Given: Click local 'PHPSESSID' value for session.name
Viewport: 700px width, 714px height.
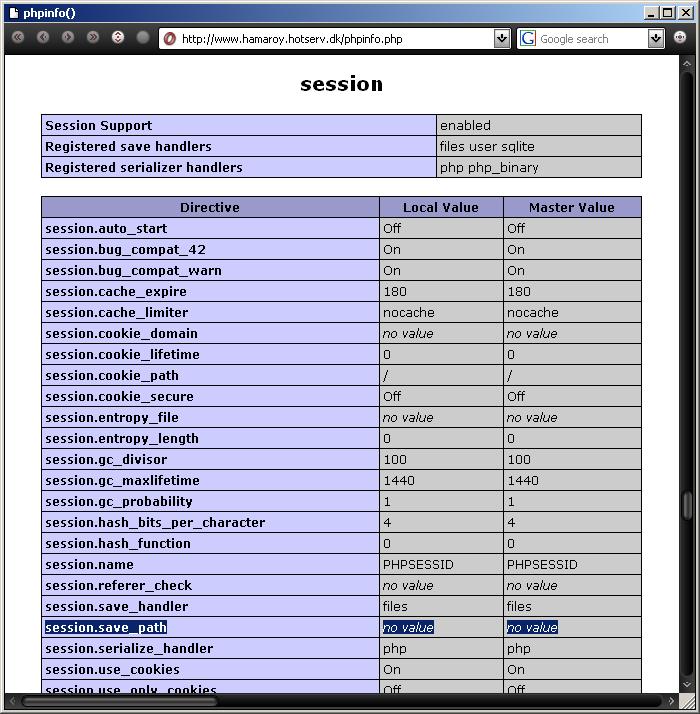Looking at the screenshot, I should [x=418, y=565].
